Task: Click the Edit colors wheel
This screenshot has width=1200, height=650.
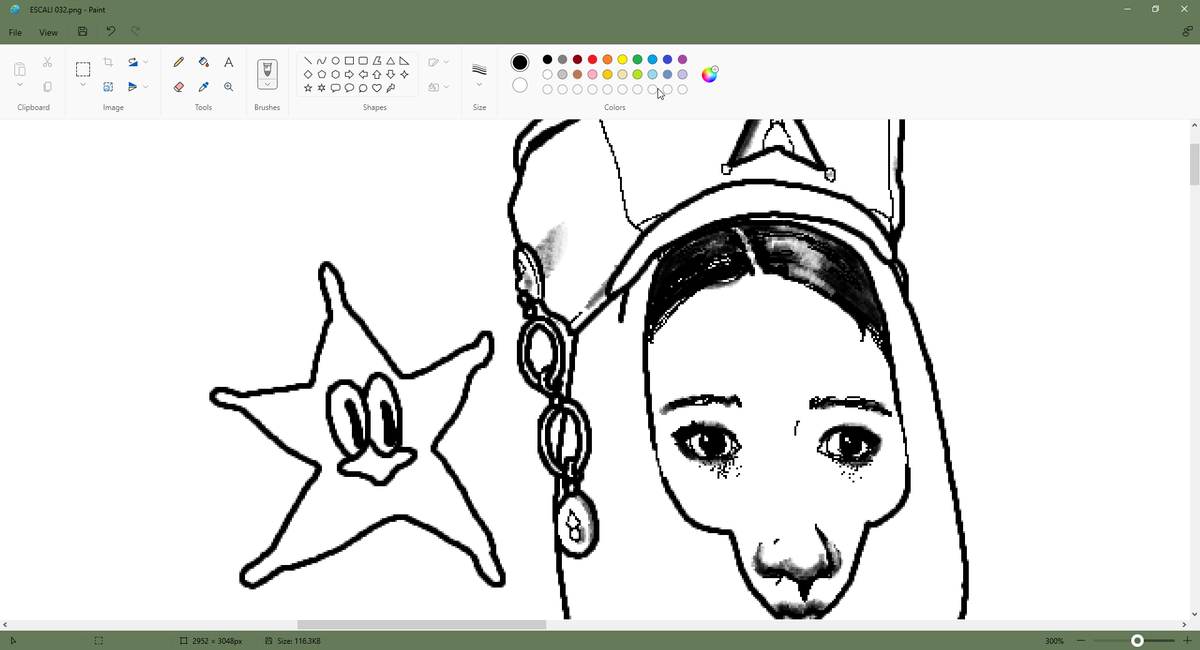Action: point(709,74)
